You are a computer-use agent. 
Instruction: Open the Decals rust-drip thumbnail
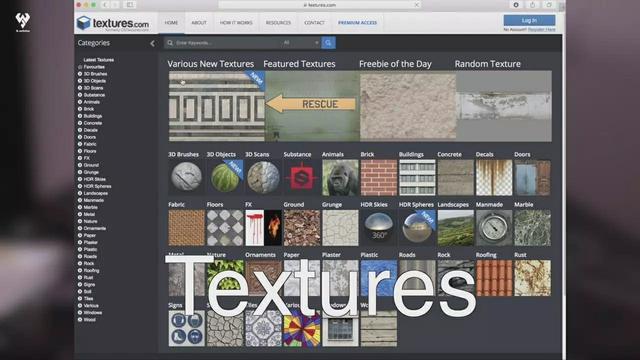(x=494, y=178)
